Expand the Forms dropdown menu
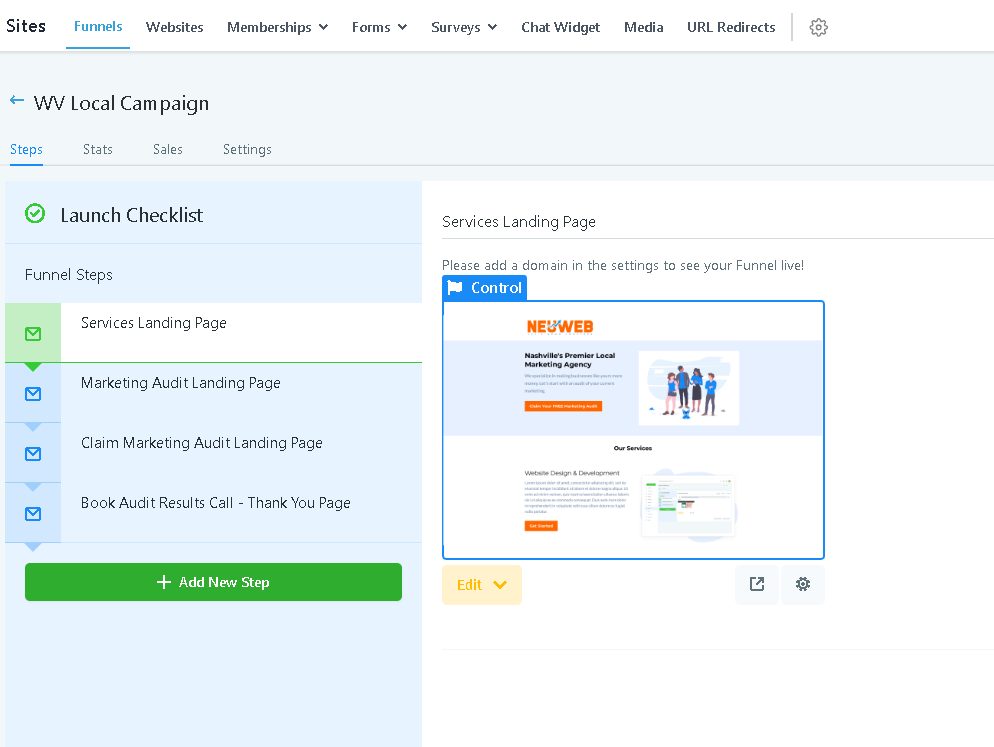 [379, 27]
